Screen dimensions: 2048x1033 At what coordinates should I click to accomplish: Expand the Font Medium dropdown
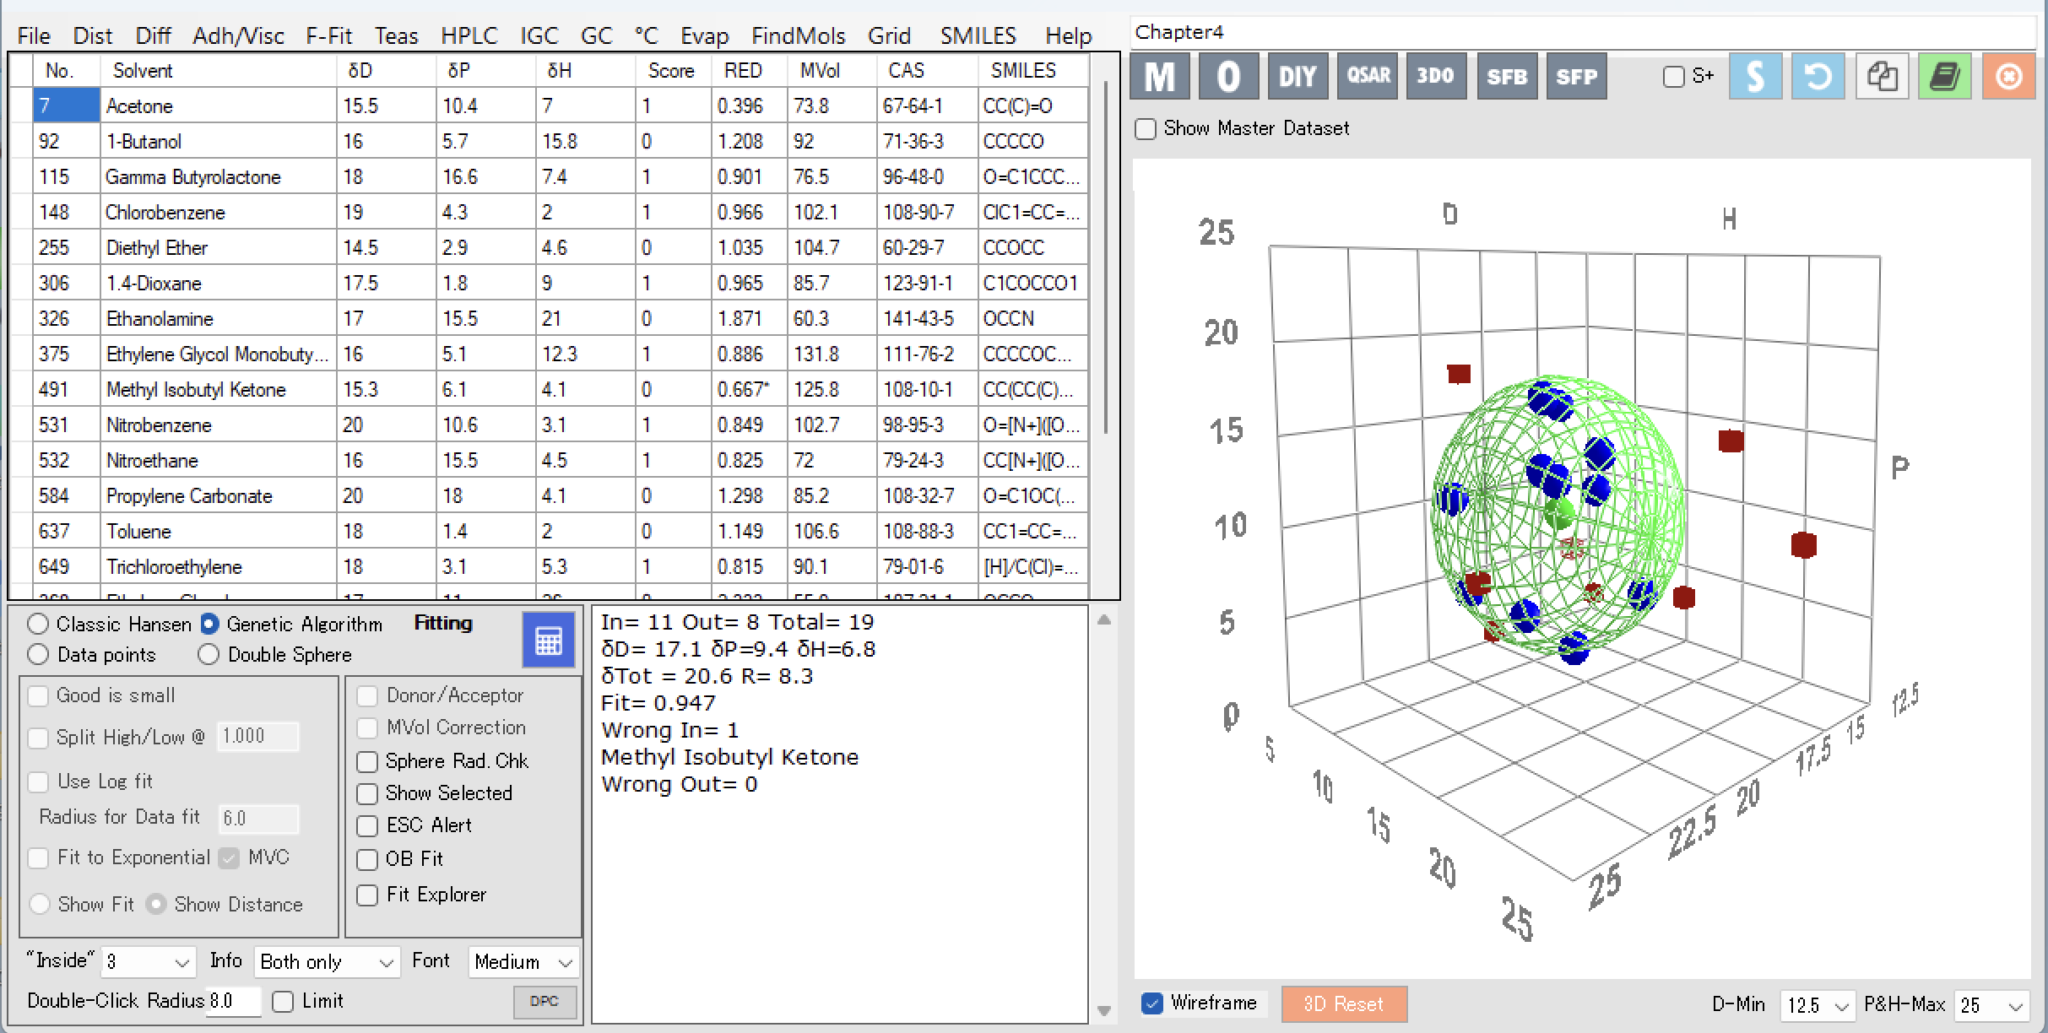click(x=523, y=962)
